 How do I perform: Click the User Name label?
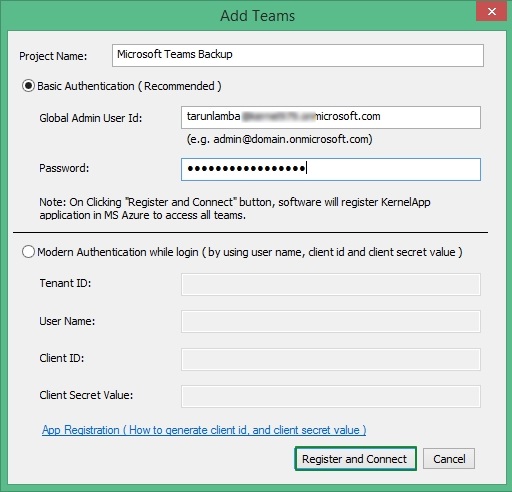[67, 321]
